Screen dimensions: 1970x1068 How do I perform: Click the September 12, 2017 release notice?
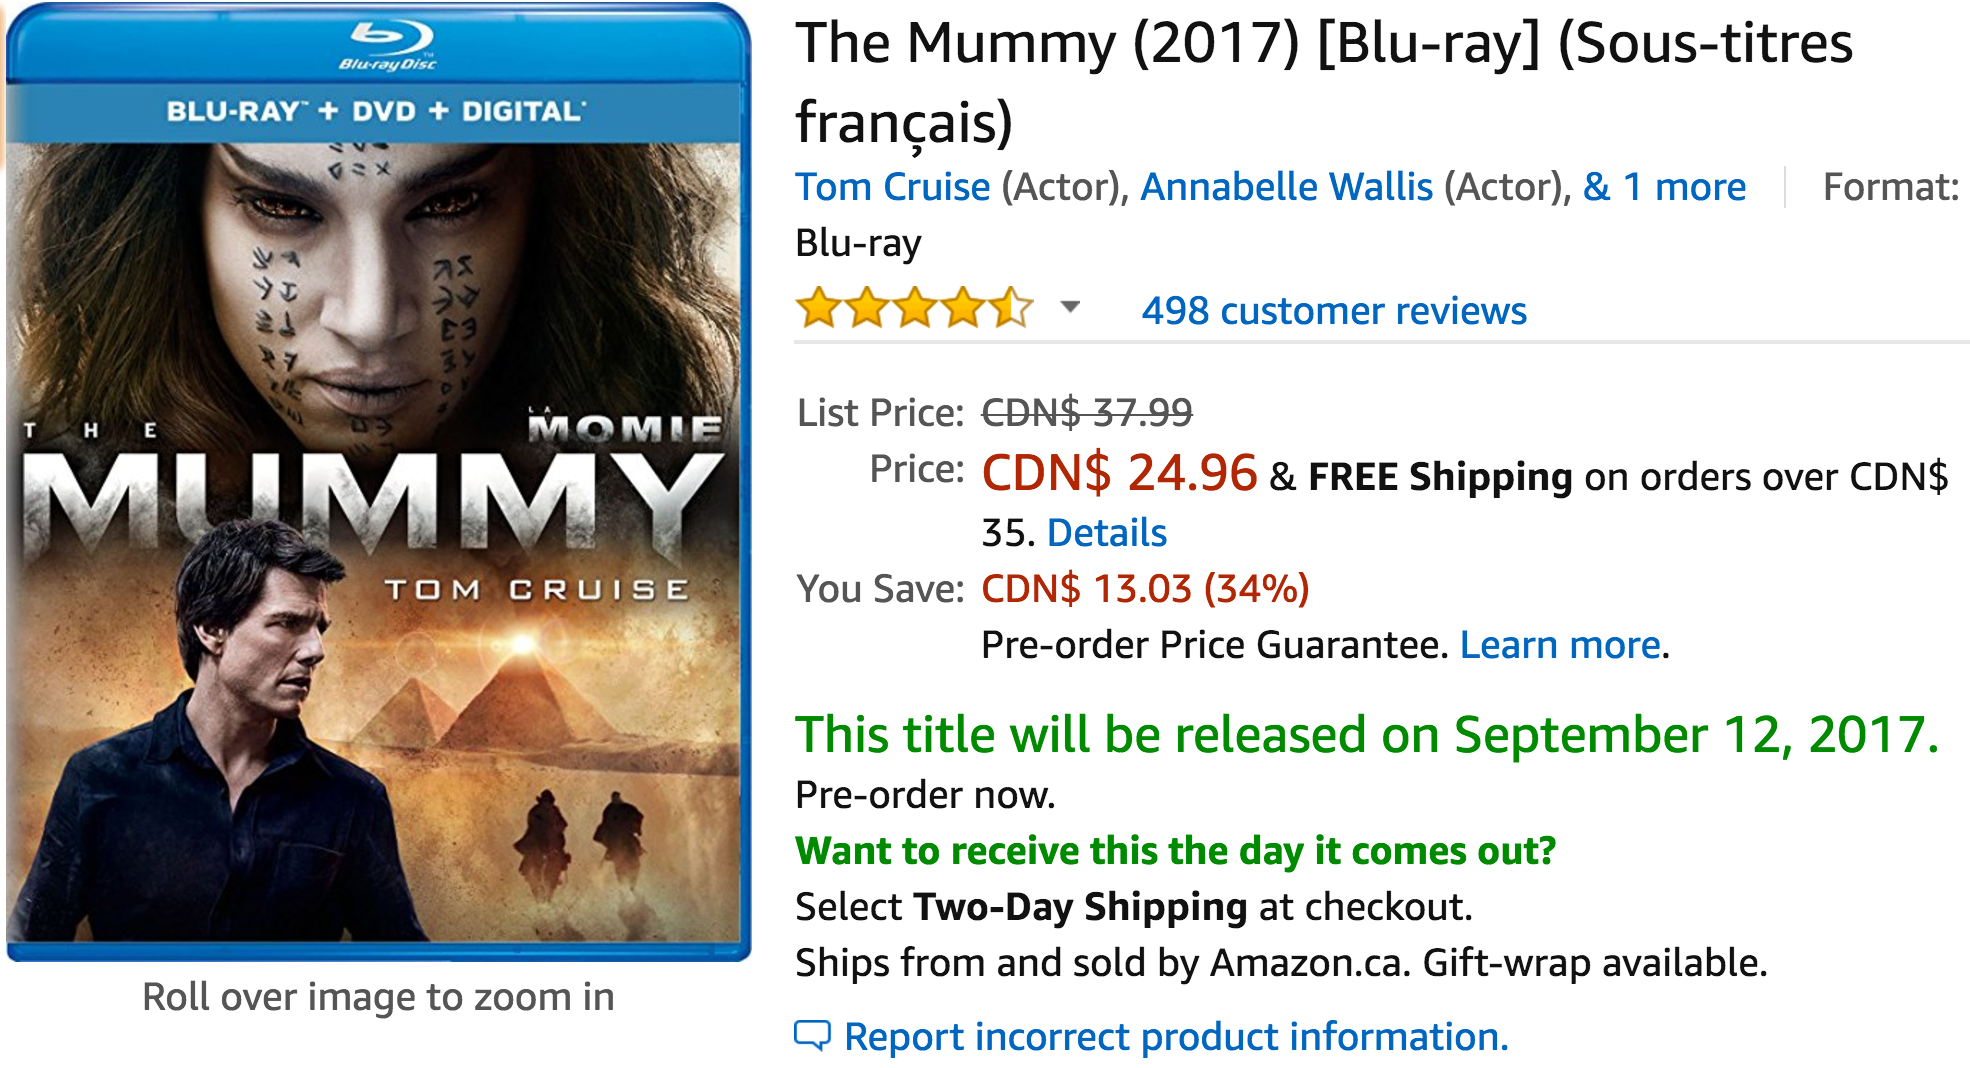click(x=1366, y=735)
